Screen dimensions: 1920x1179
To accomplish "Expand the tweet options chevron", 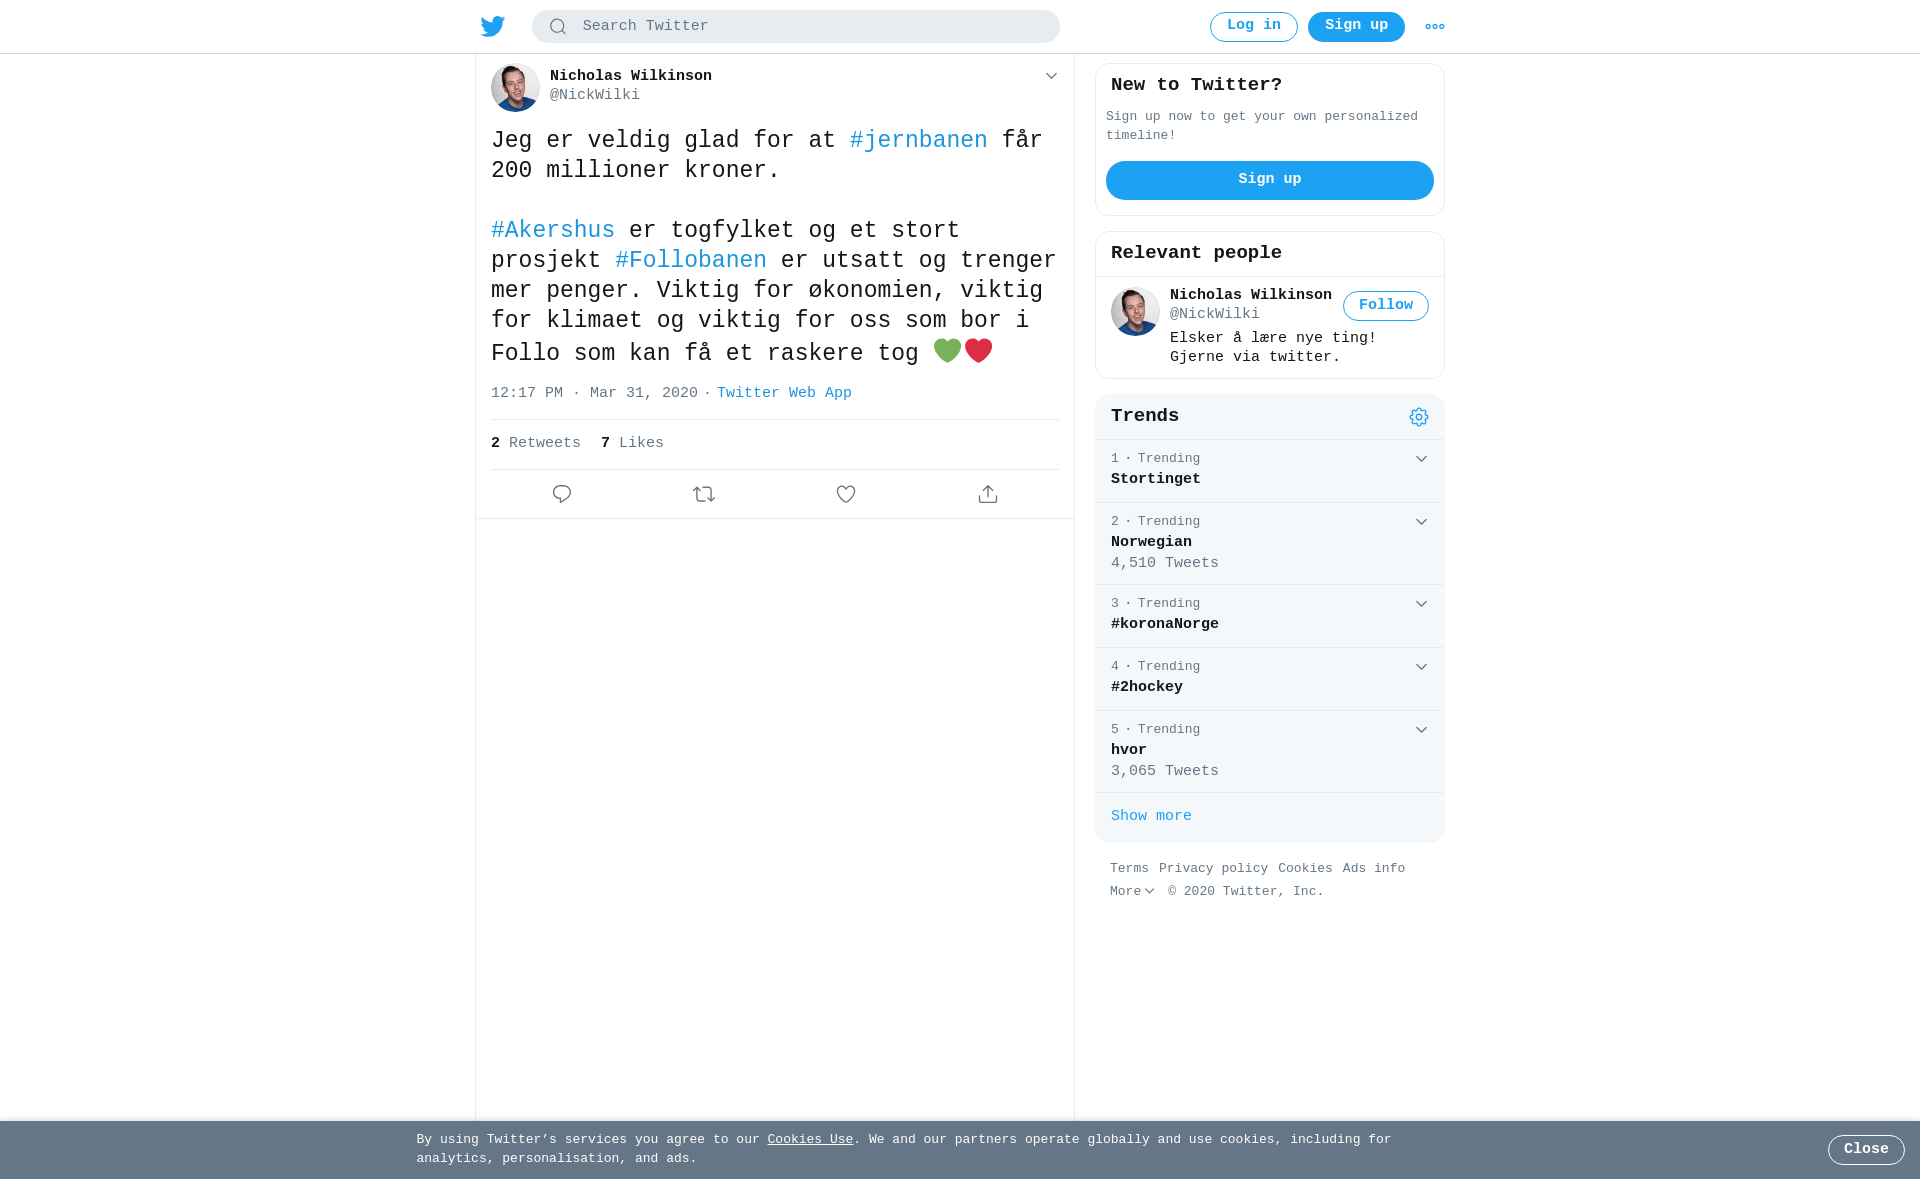I will pos(1051,76).
